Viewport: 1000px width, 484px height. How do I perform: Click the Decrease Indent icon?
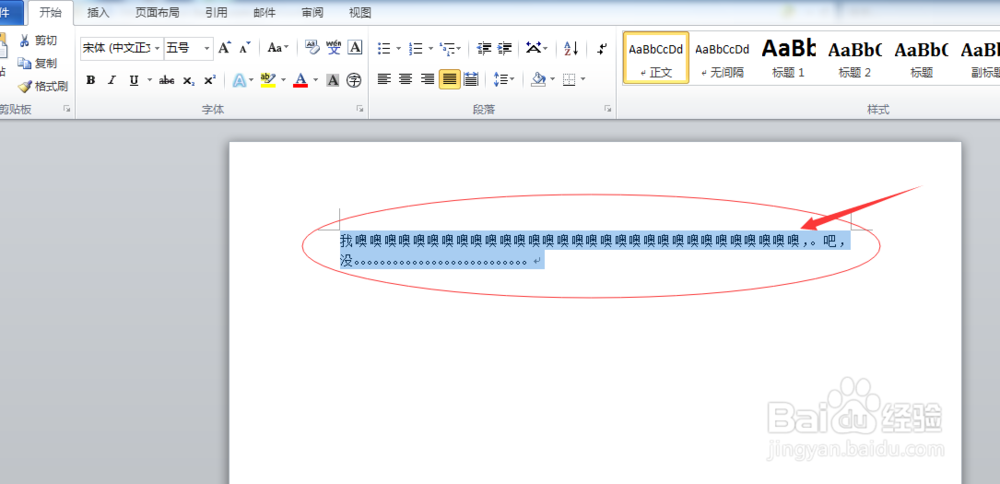tap(484, 48)
